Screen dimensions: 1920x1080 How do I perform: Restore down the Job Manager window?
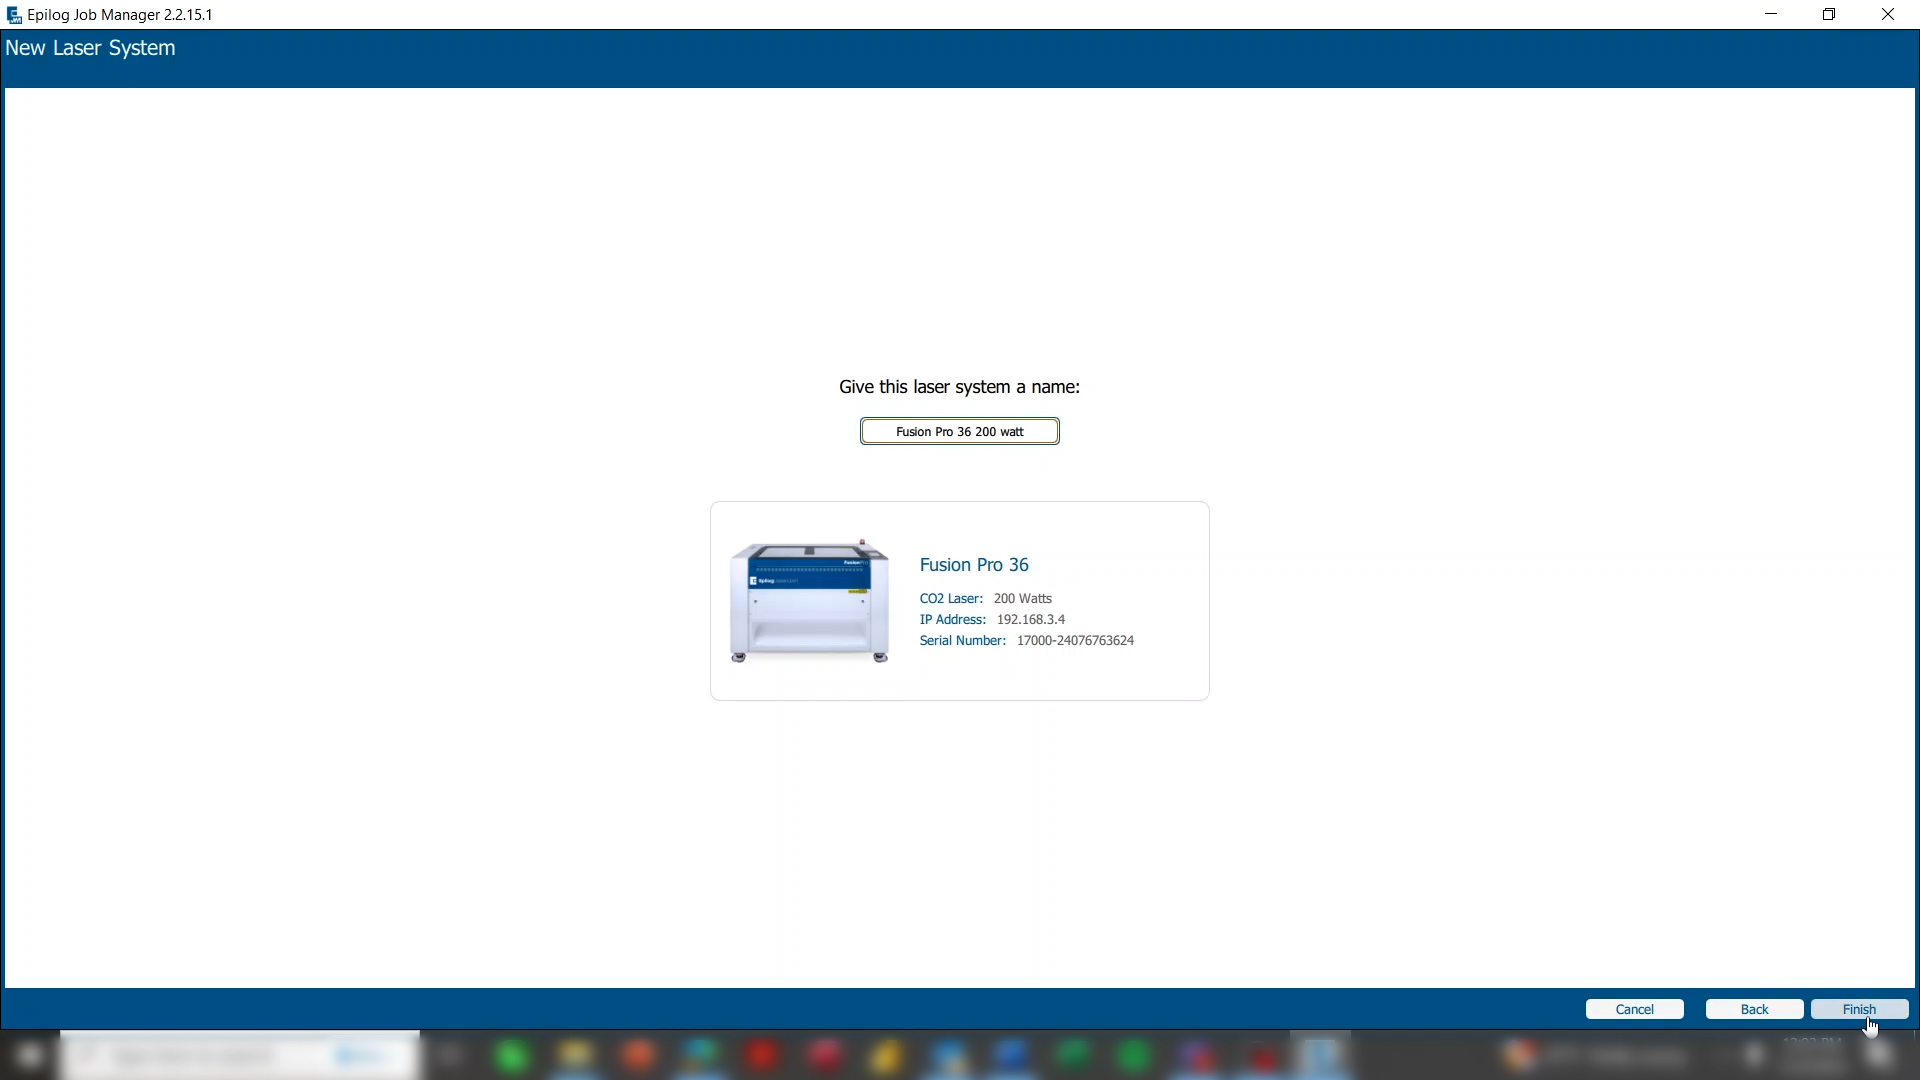[1829, 15]
